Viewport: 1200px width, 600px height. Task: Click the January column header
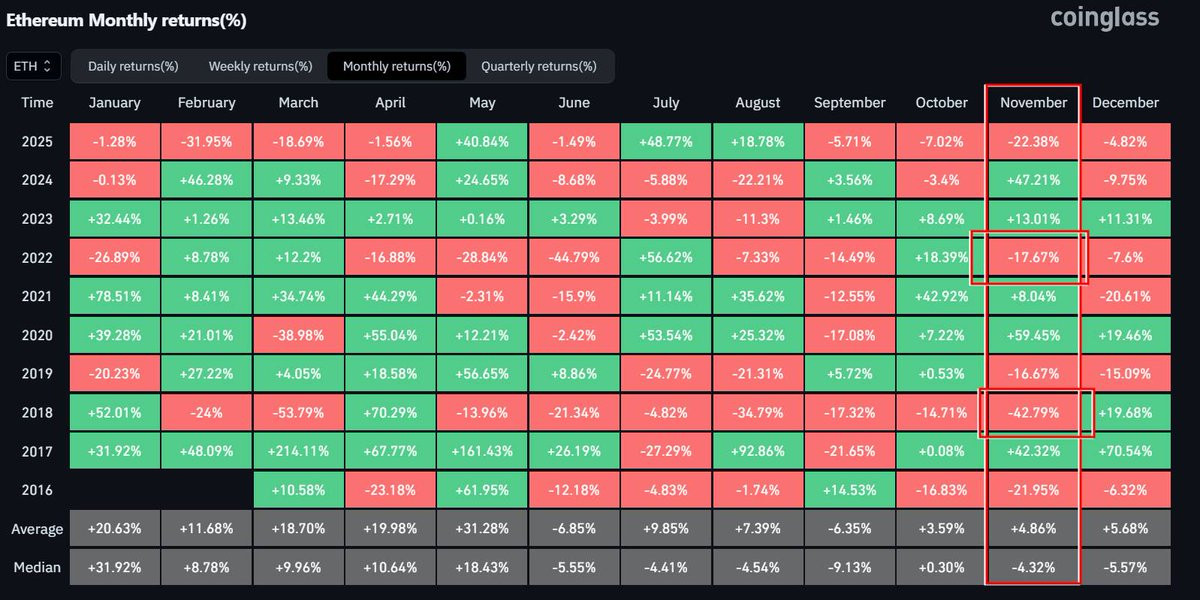click(x=115, y=102)
